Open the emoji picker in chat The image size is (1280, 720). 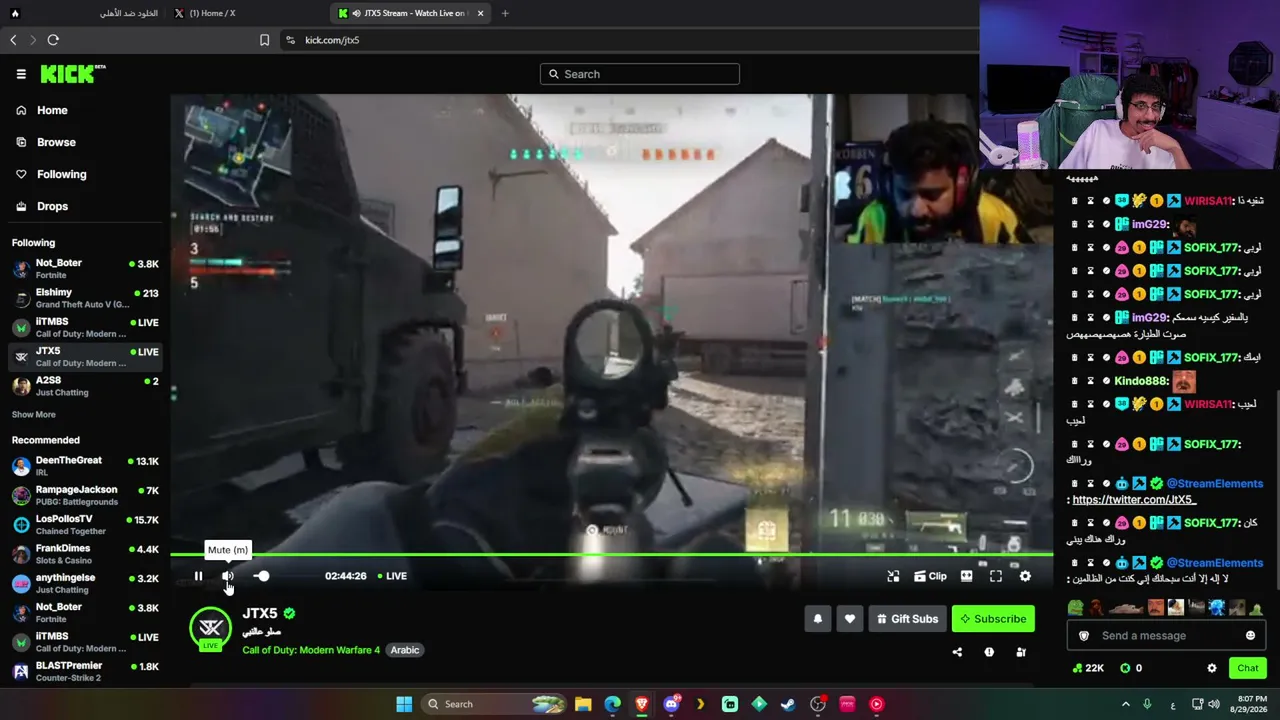tap(1250, 636)
